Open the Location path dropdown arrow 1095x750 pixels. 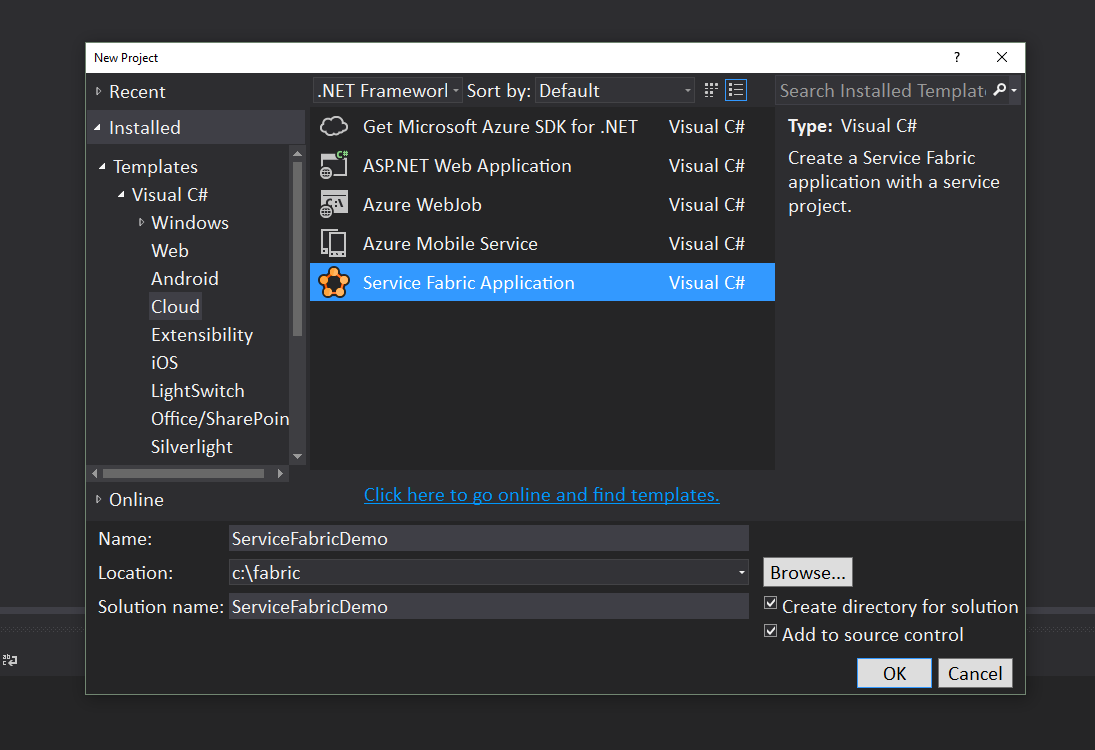tap(741, 573)
